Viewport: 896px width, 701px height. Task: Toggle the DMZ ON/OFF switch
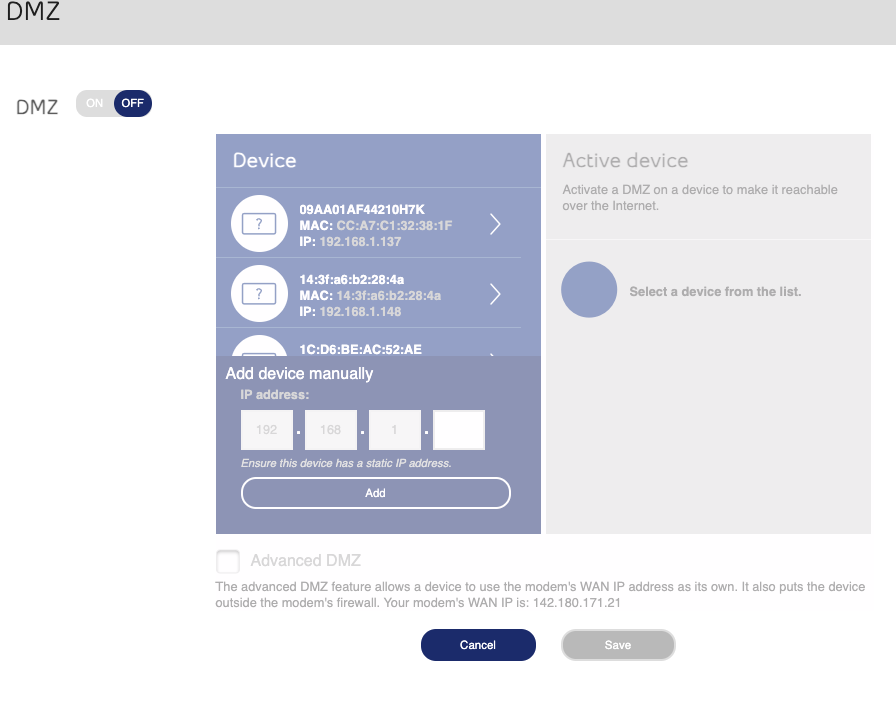[x=114, y=103]
